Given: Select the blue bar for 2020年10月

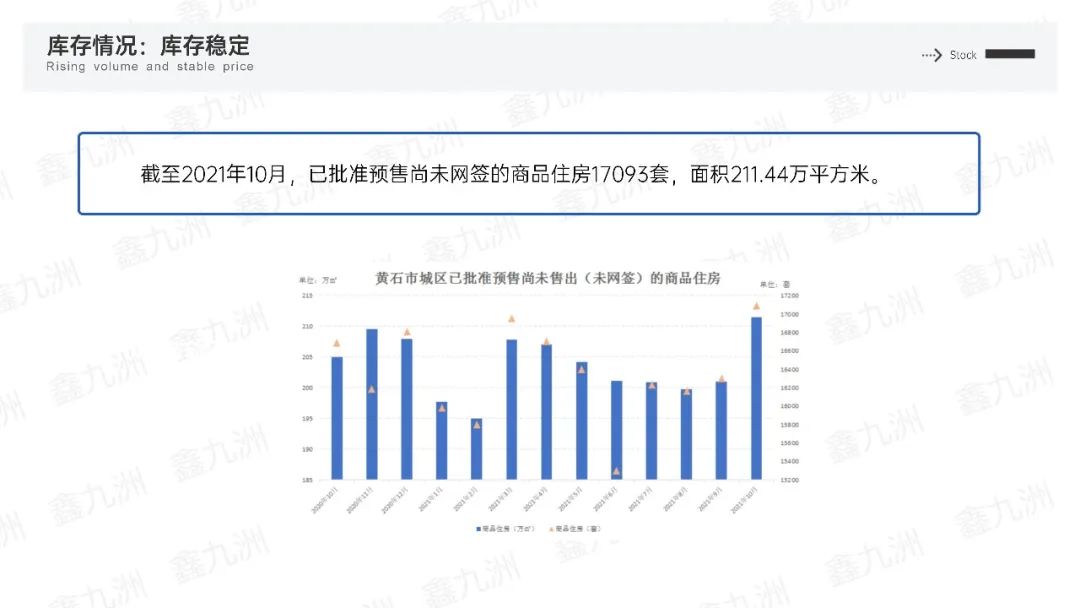Looking at the screenshot, I should [337, 418].
